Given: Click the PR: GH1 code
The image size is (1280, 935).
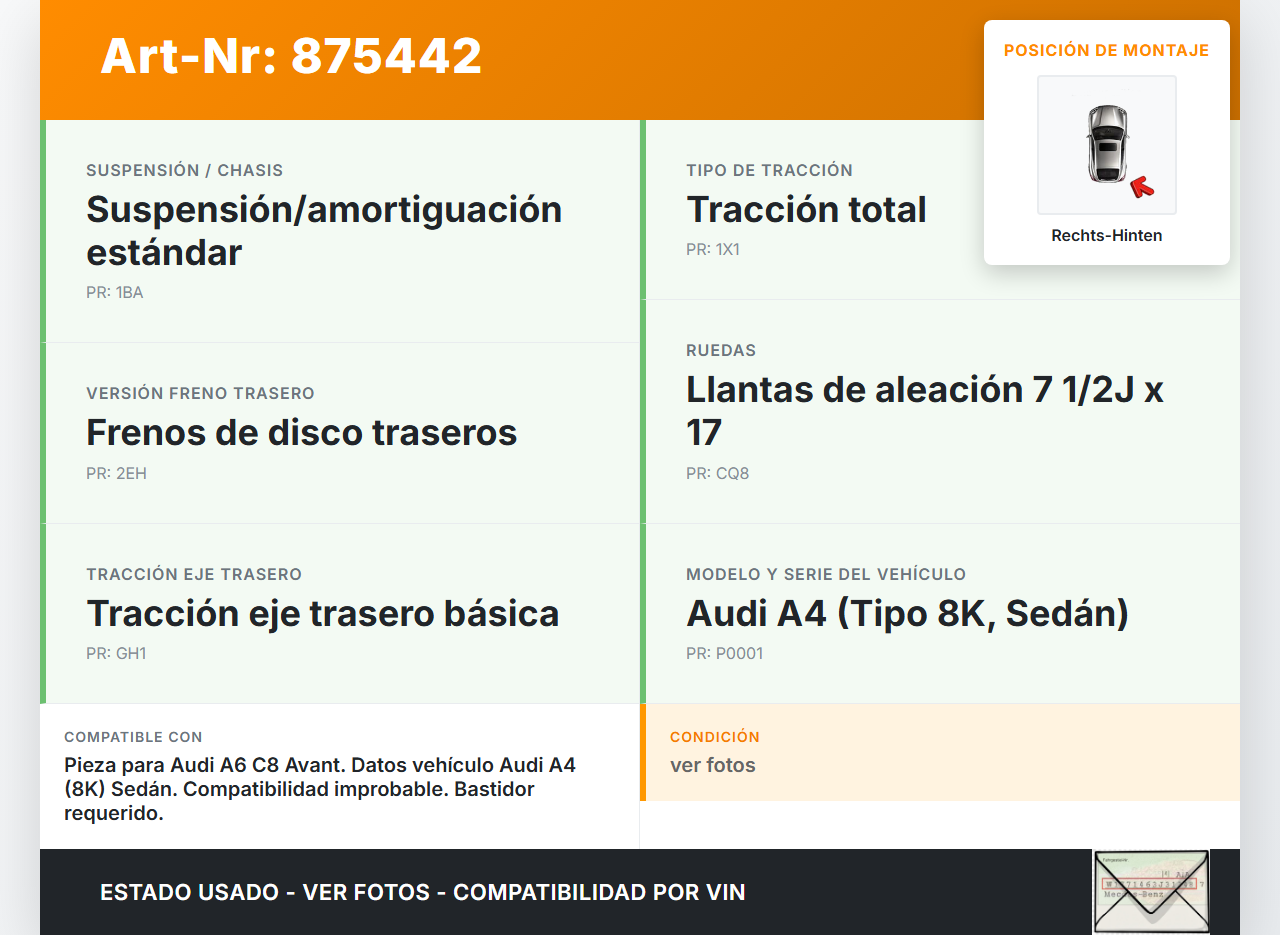Looking at the screenshot, I should click(x=116, y=654).
